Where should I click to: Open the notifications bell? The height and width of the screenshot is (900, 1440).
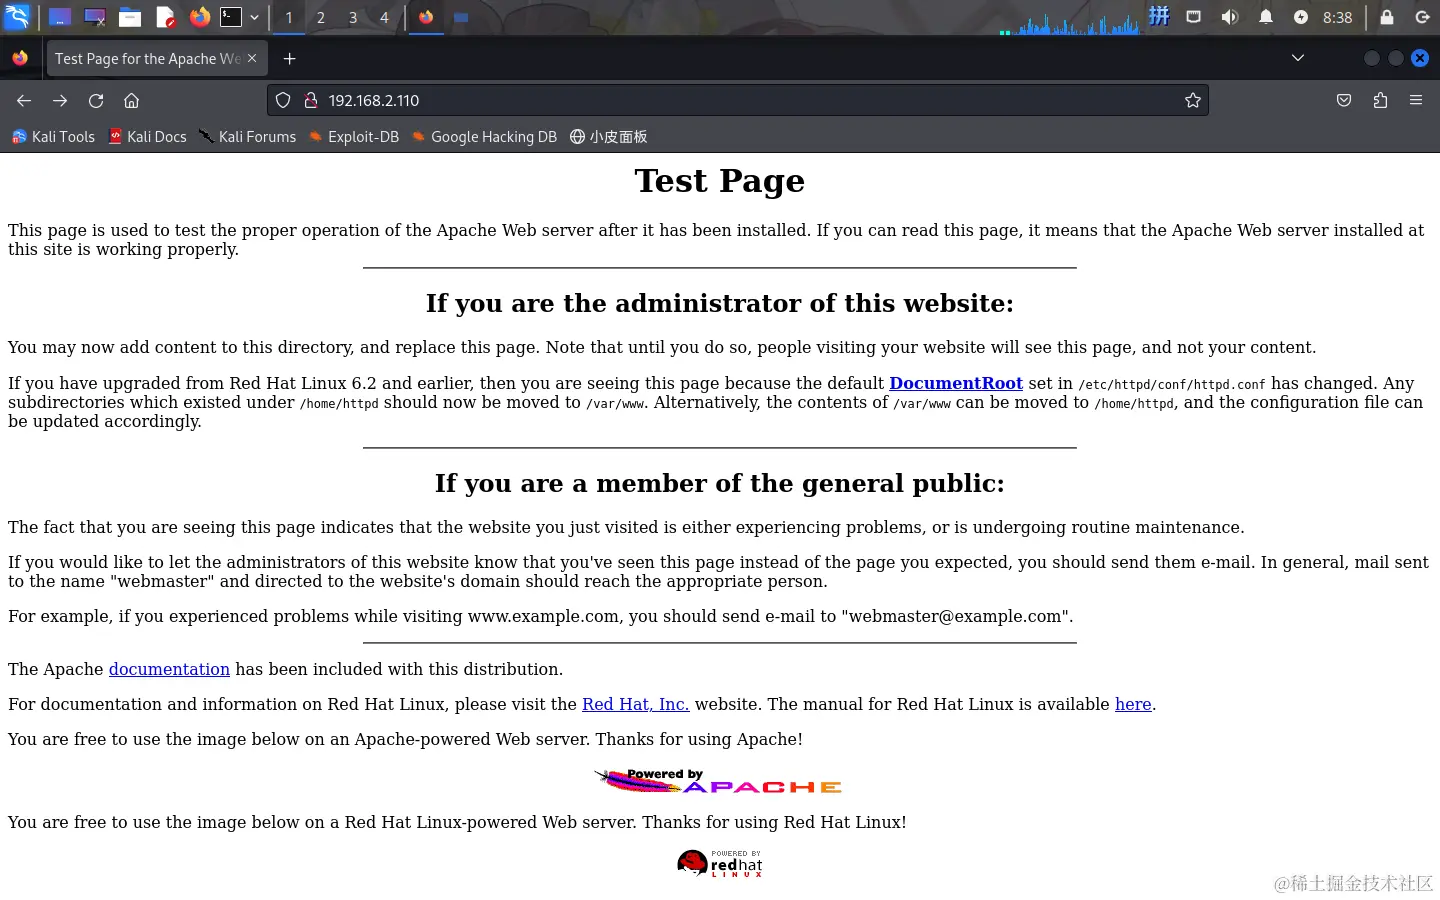pos(1266,17)
